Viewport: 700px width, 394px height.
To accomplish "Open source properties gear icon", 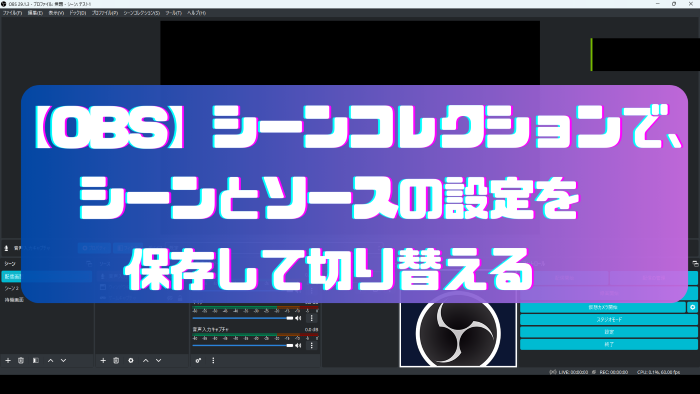I will pyautogui.click(x=131, y=360).
